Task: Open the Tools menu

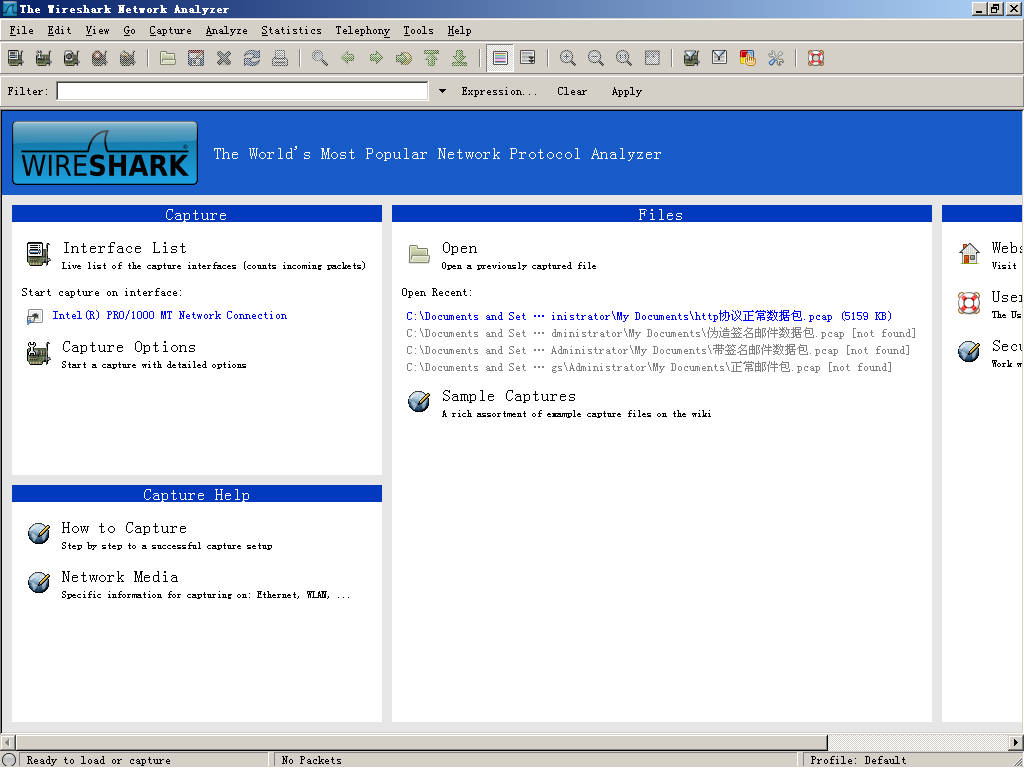Action: coord(418,31)
